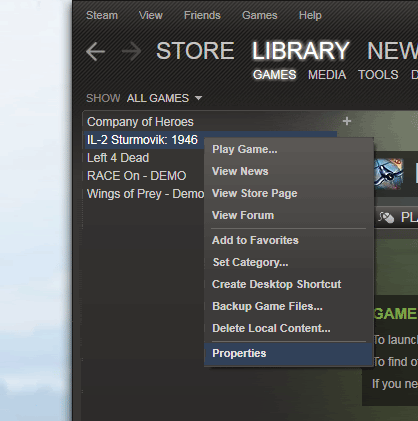Switch to the MEDIA sub-tab
Viewport: 418px width, 421px height.
coord(327,75)
